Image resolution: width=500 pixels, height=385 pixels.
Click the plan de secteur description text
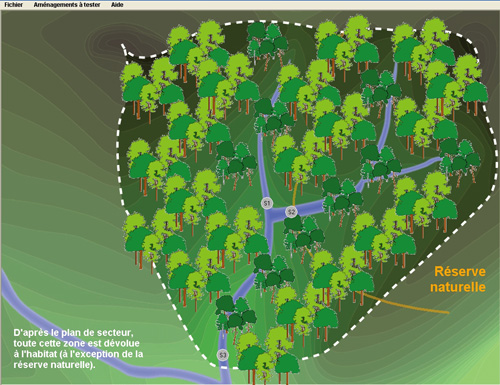pyautogui.click(x=78, y=349)
